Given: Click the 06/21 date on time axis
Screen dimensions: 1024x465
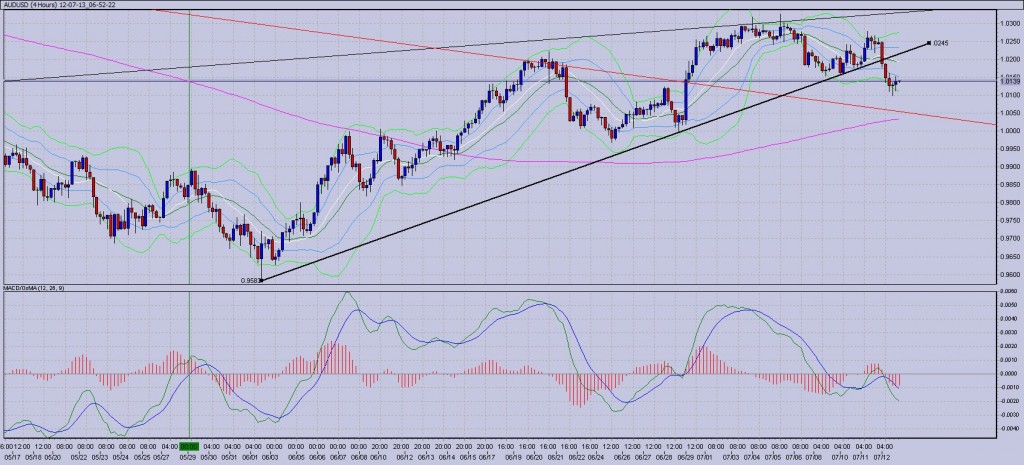Looking at the screenshot, I should point(556,457).
